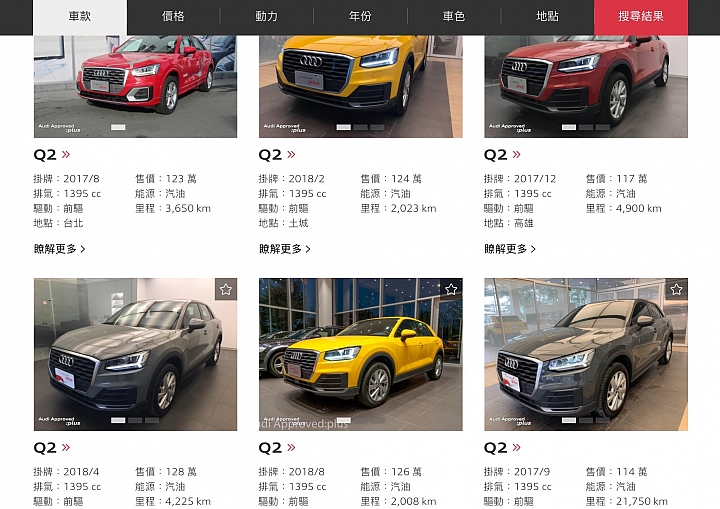Screen dimensions: 720x509
Task: Open the yellow 2018/8 Q2 photo thumbnail
Action: (x=360, y=354)
